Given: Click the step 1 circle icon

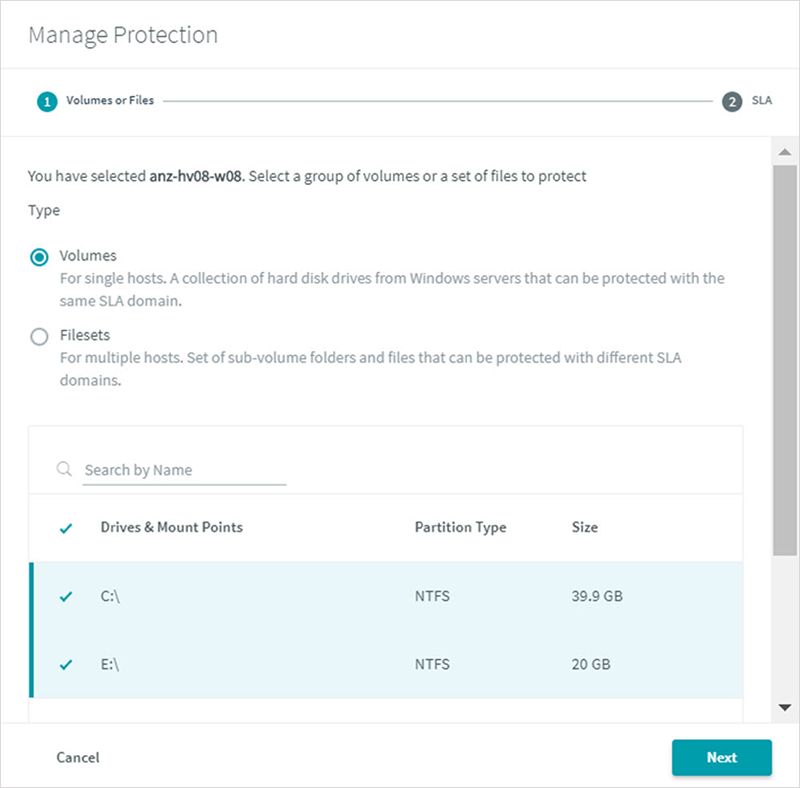Looking at the screenshot, I should pyautogui.click(x=47, y=102).
